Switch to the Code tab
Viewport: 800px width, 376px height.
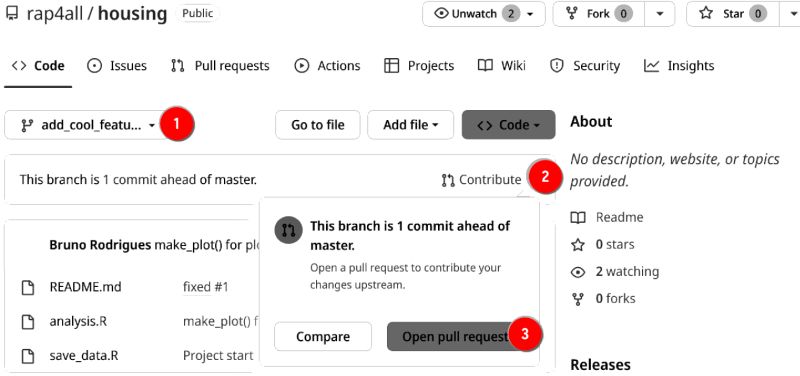click(38, 66)
